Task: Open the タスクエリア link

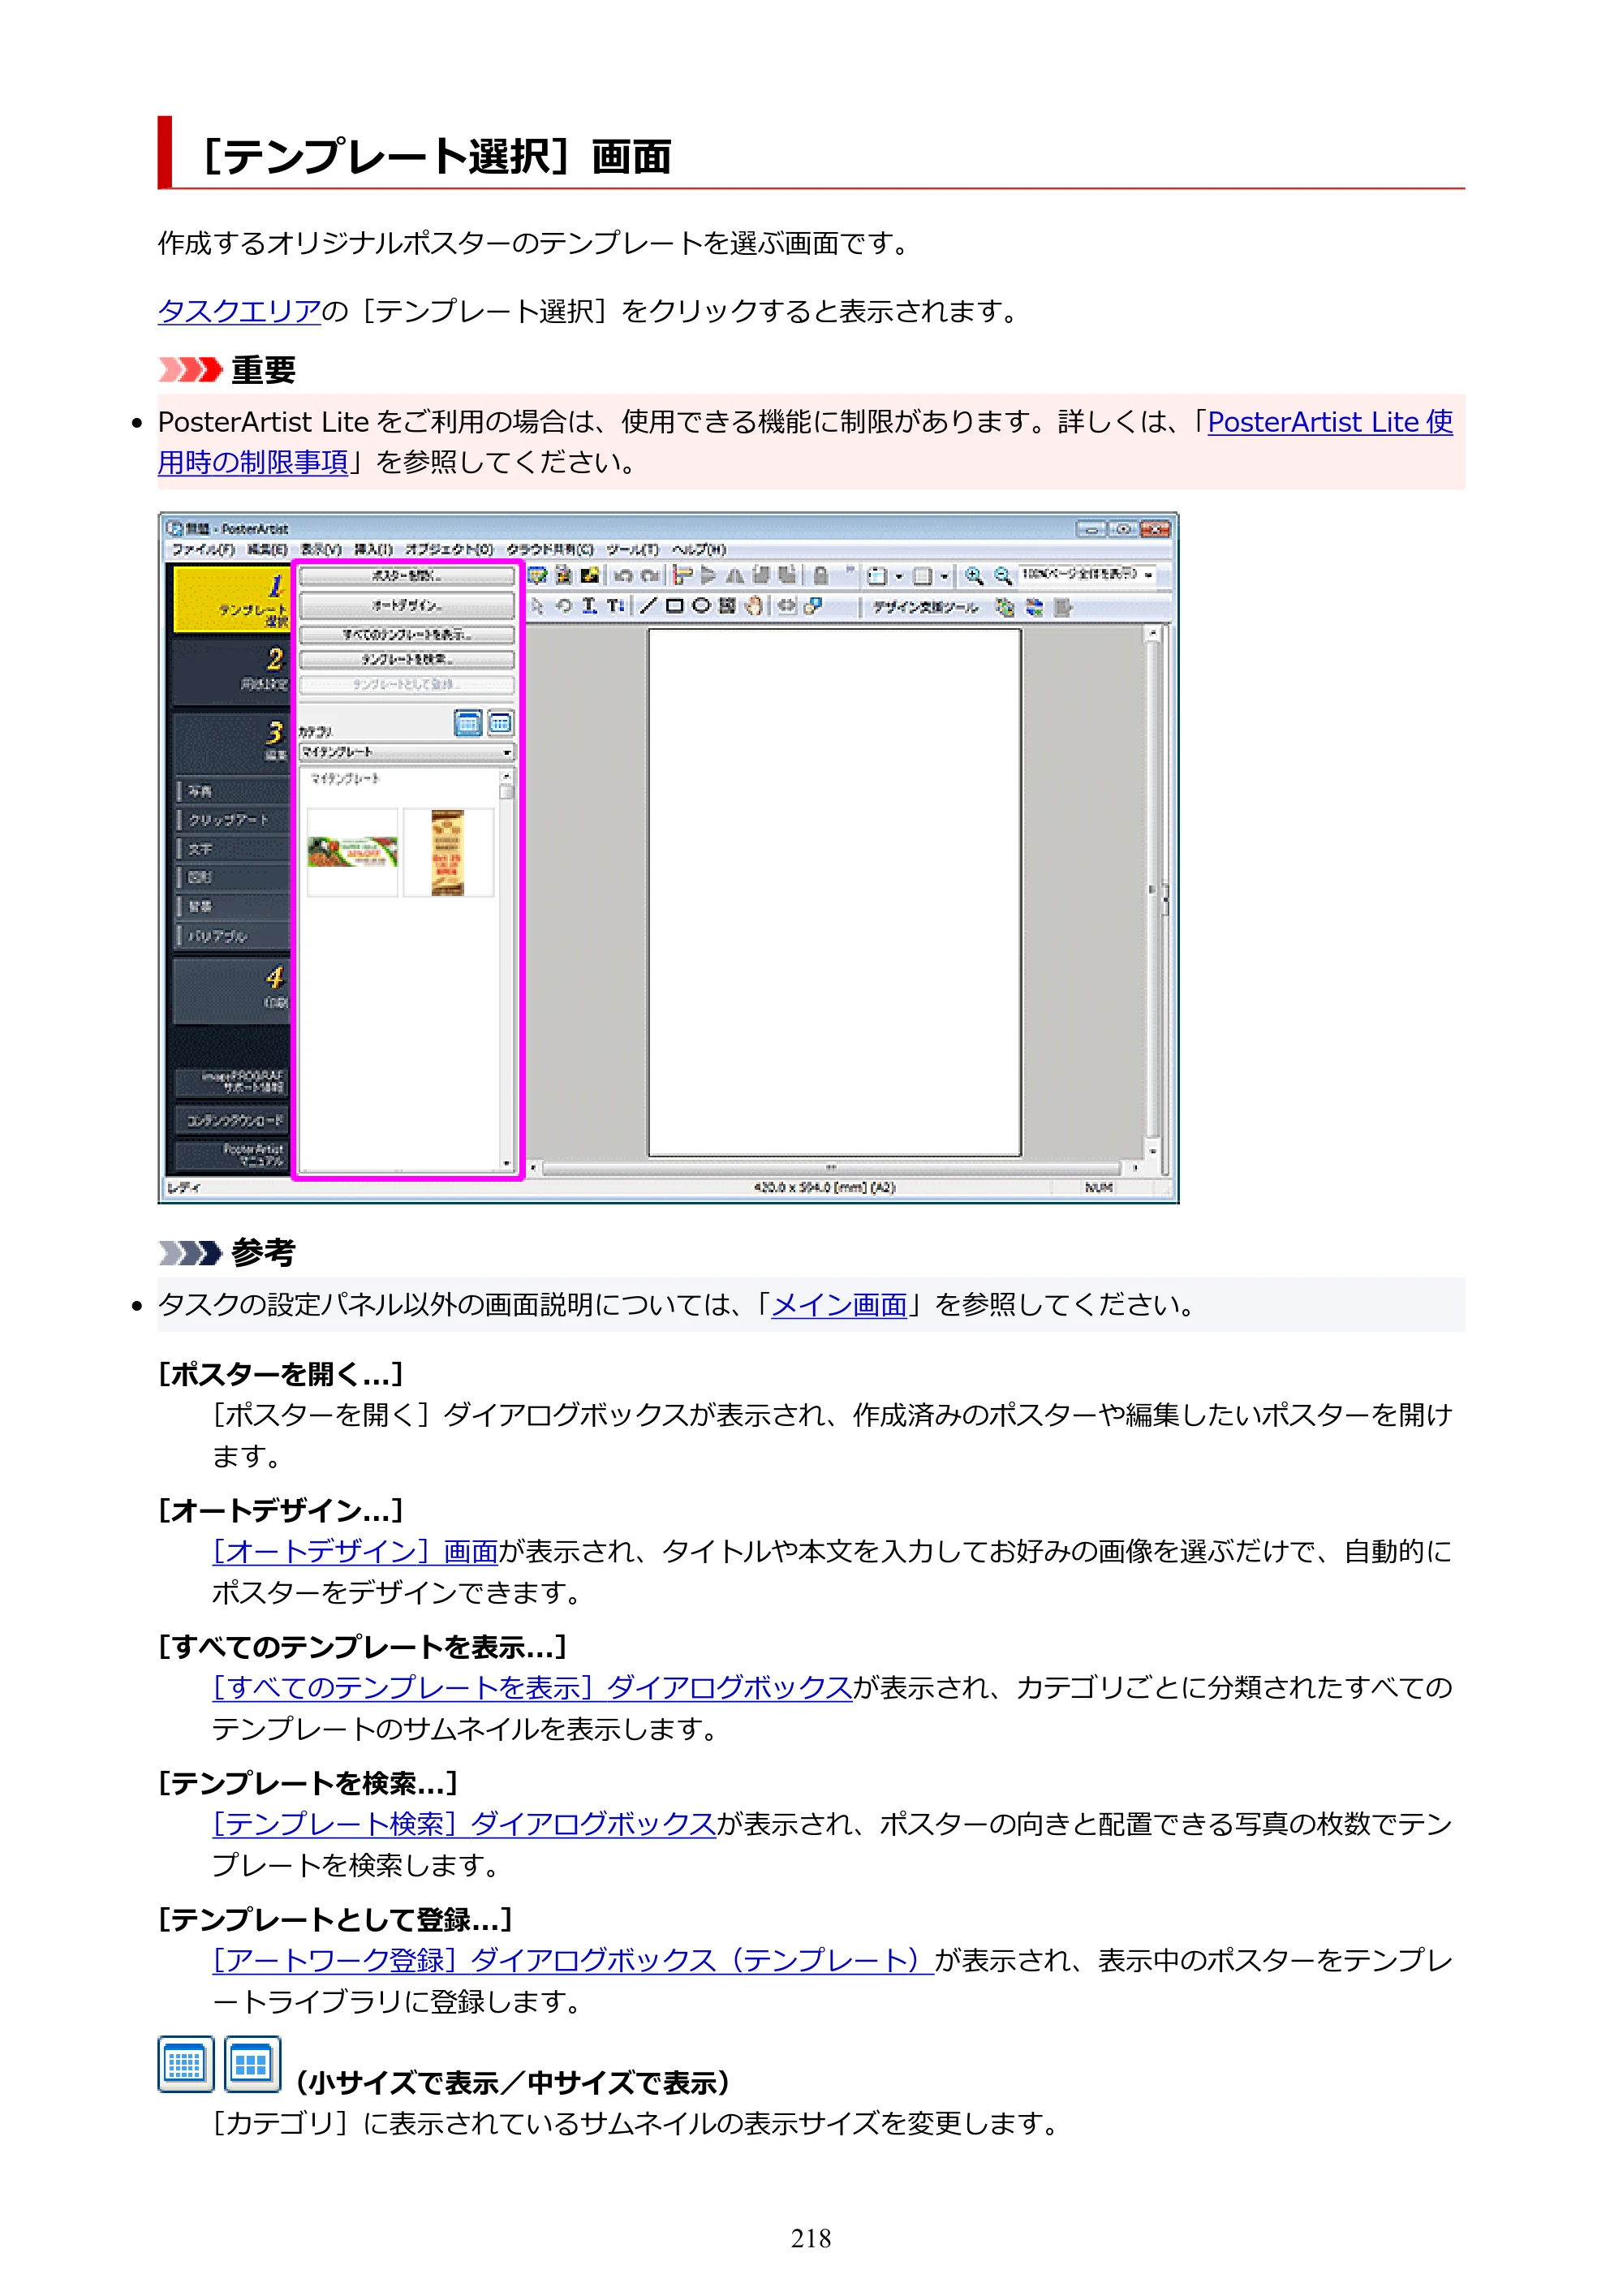Action: (239, 311)
